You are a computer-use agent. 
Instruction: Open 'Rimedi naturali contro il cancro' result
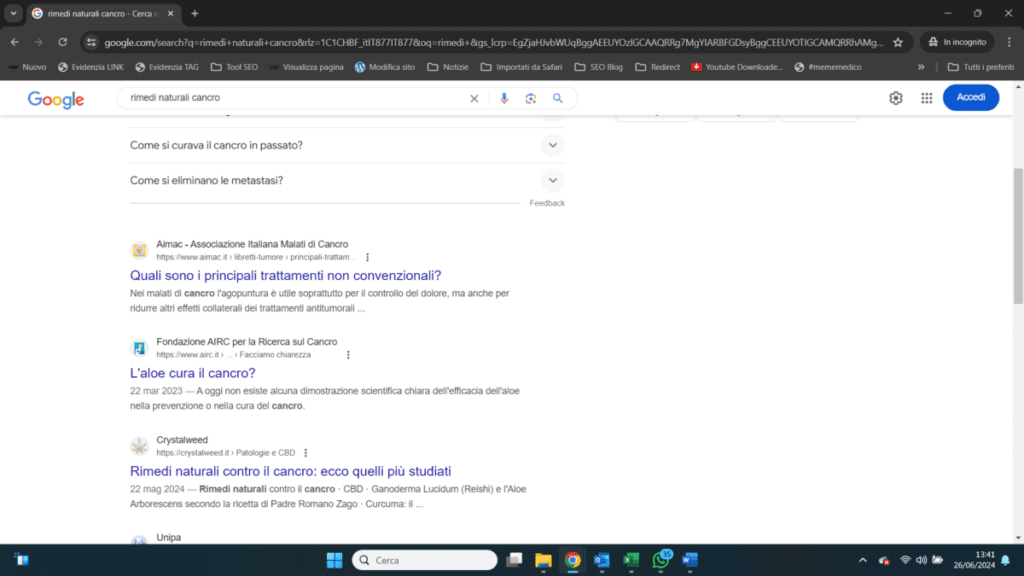291,471
